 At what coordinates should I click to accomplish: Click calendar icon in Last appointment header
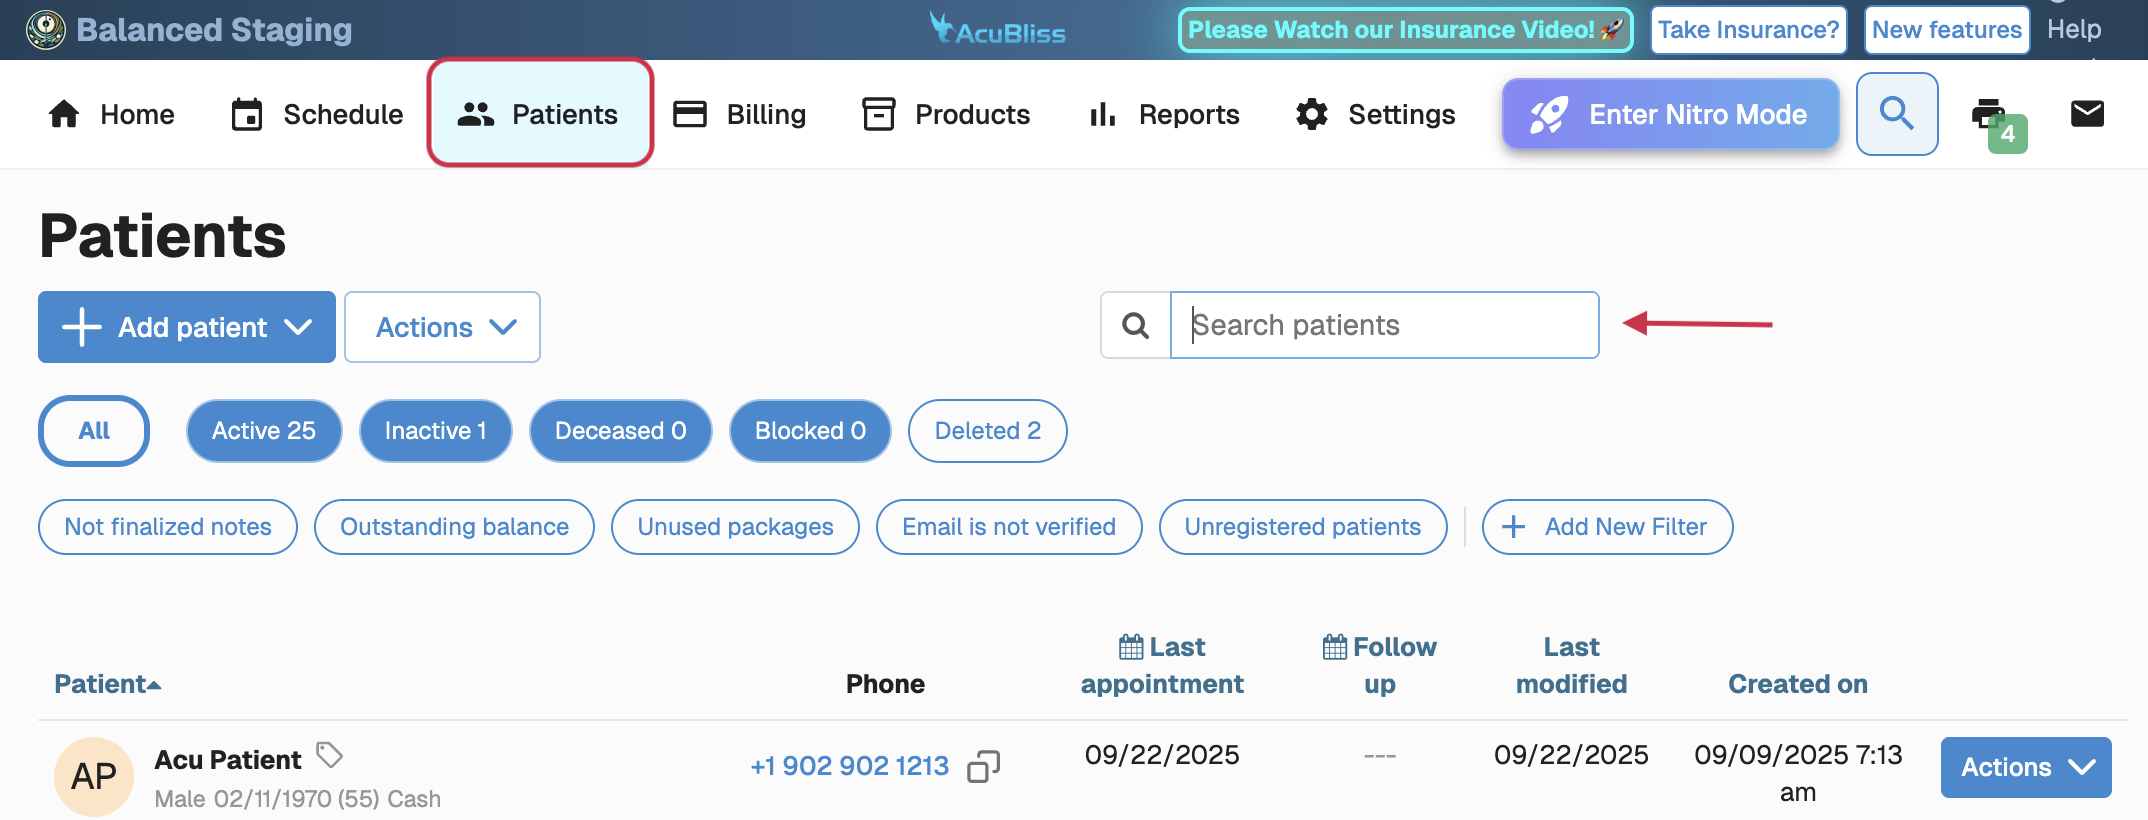[x=1131, y=647]
